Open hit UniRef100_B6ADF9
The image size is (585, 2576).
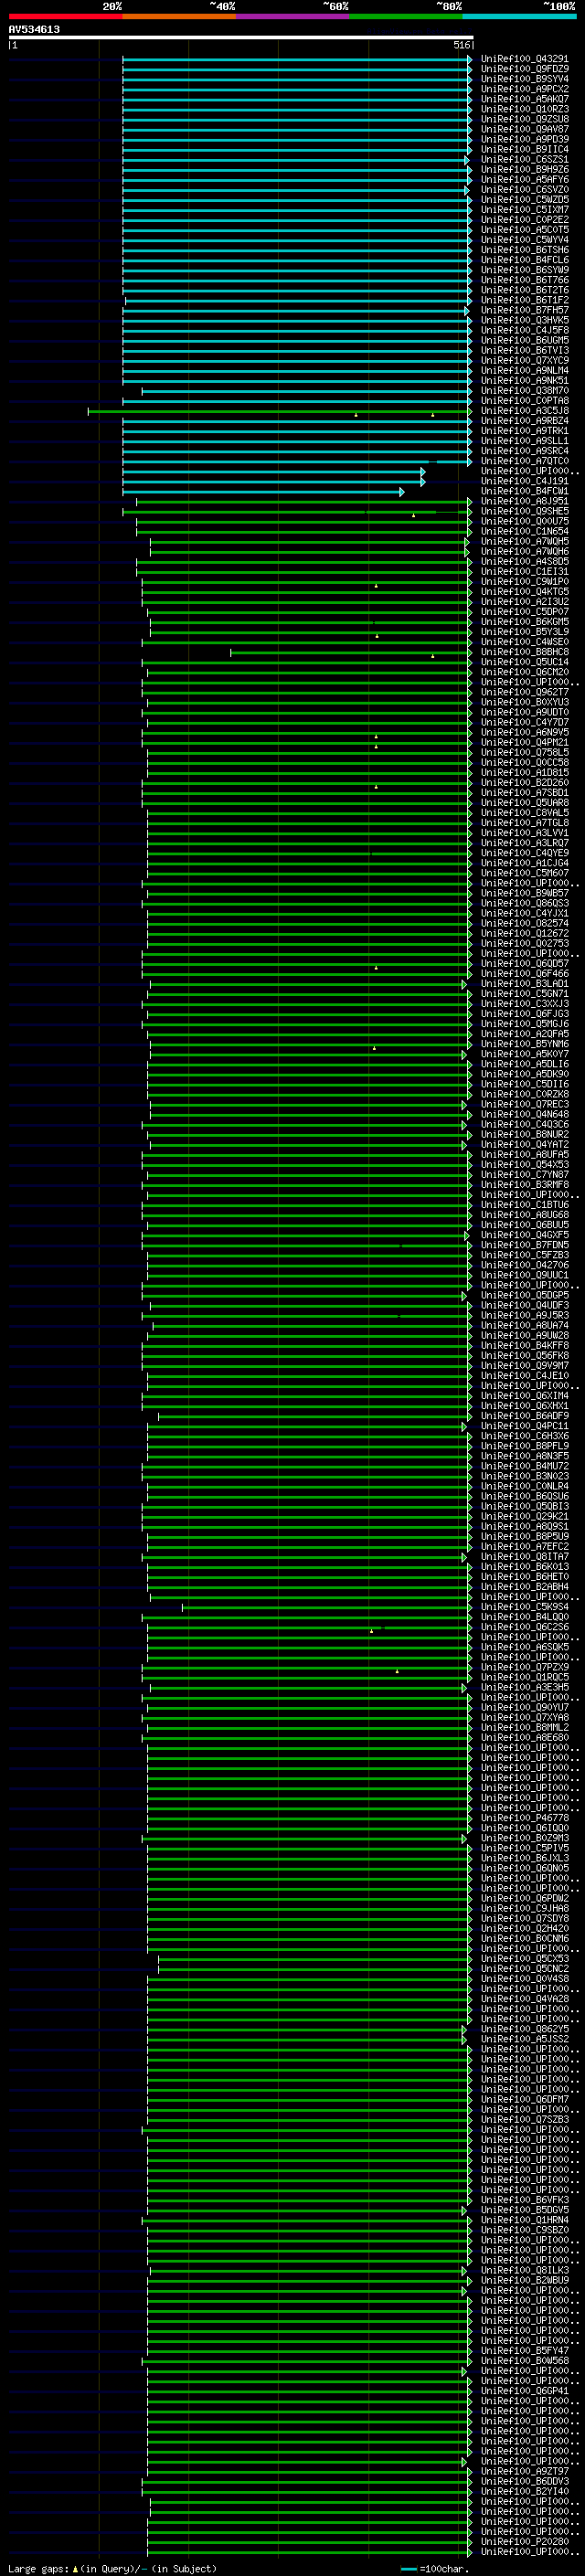click(524, 1416)
